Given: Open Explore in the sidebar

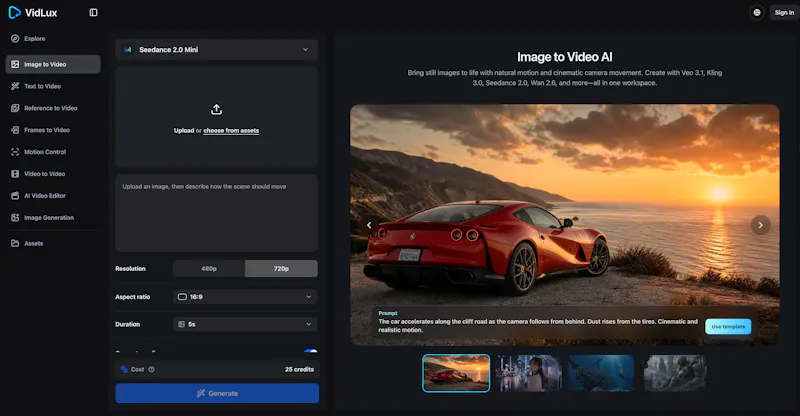Looking at the screenshot, I should tap(53, 39).
